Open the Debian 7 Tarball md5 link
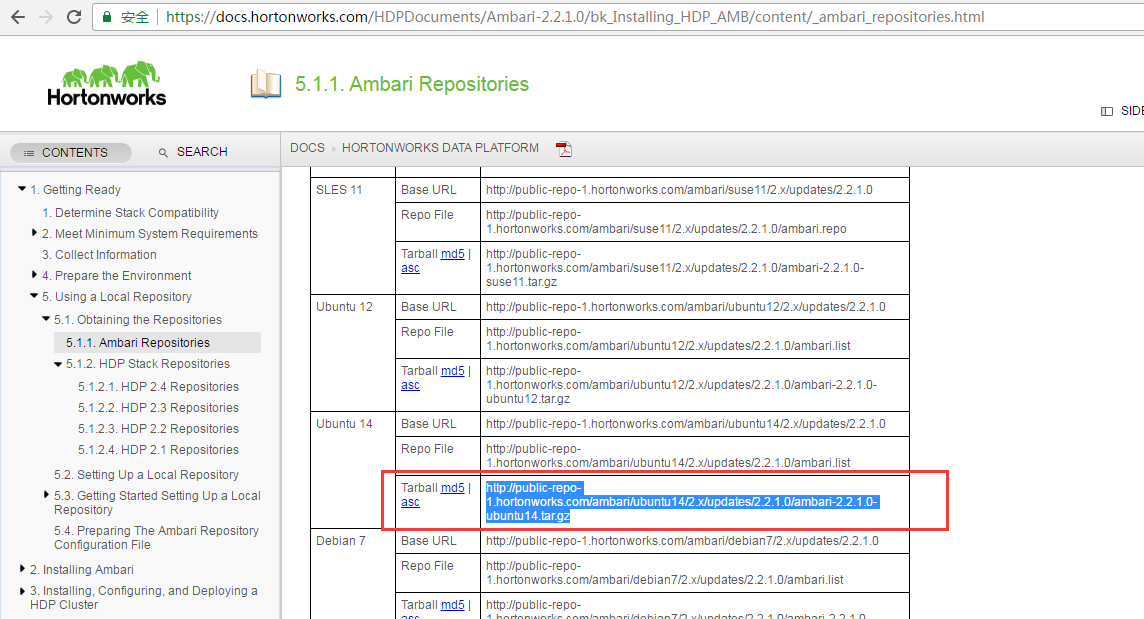The height and width of the screenshot is (619, 1144). [453, 604]
